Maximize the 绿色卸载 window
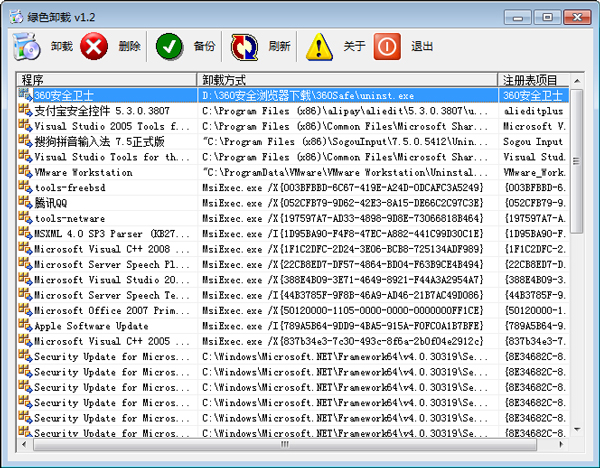Viewport: 600px width, 468px height. (548, 17)
